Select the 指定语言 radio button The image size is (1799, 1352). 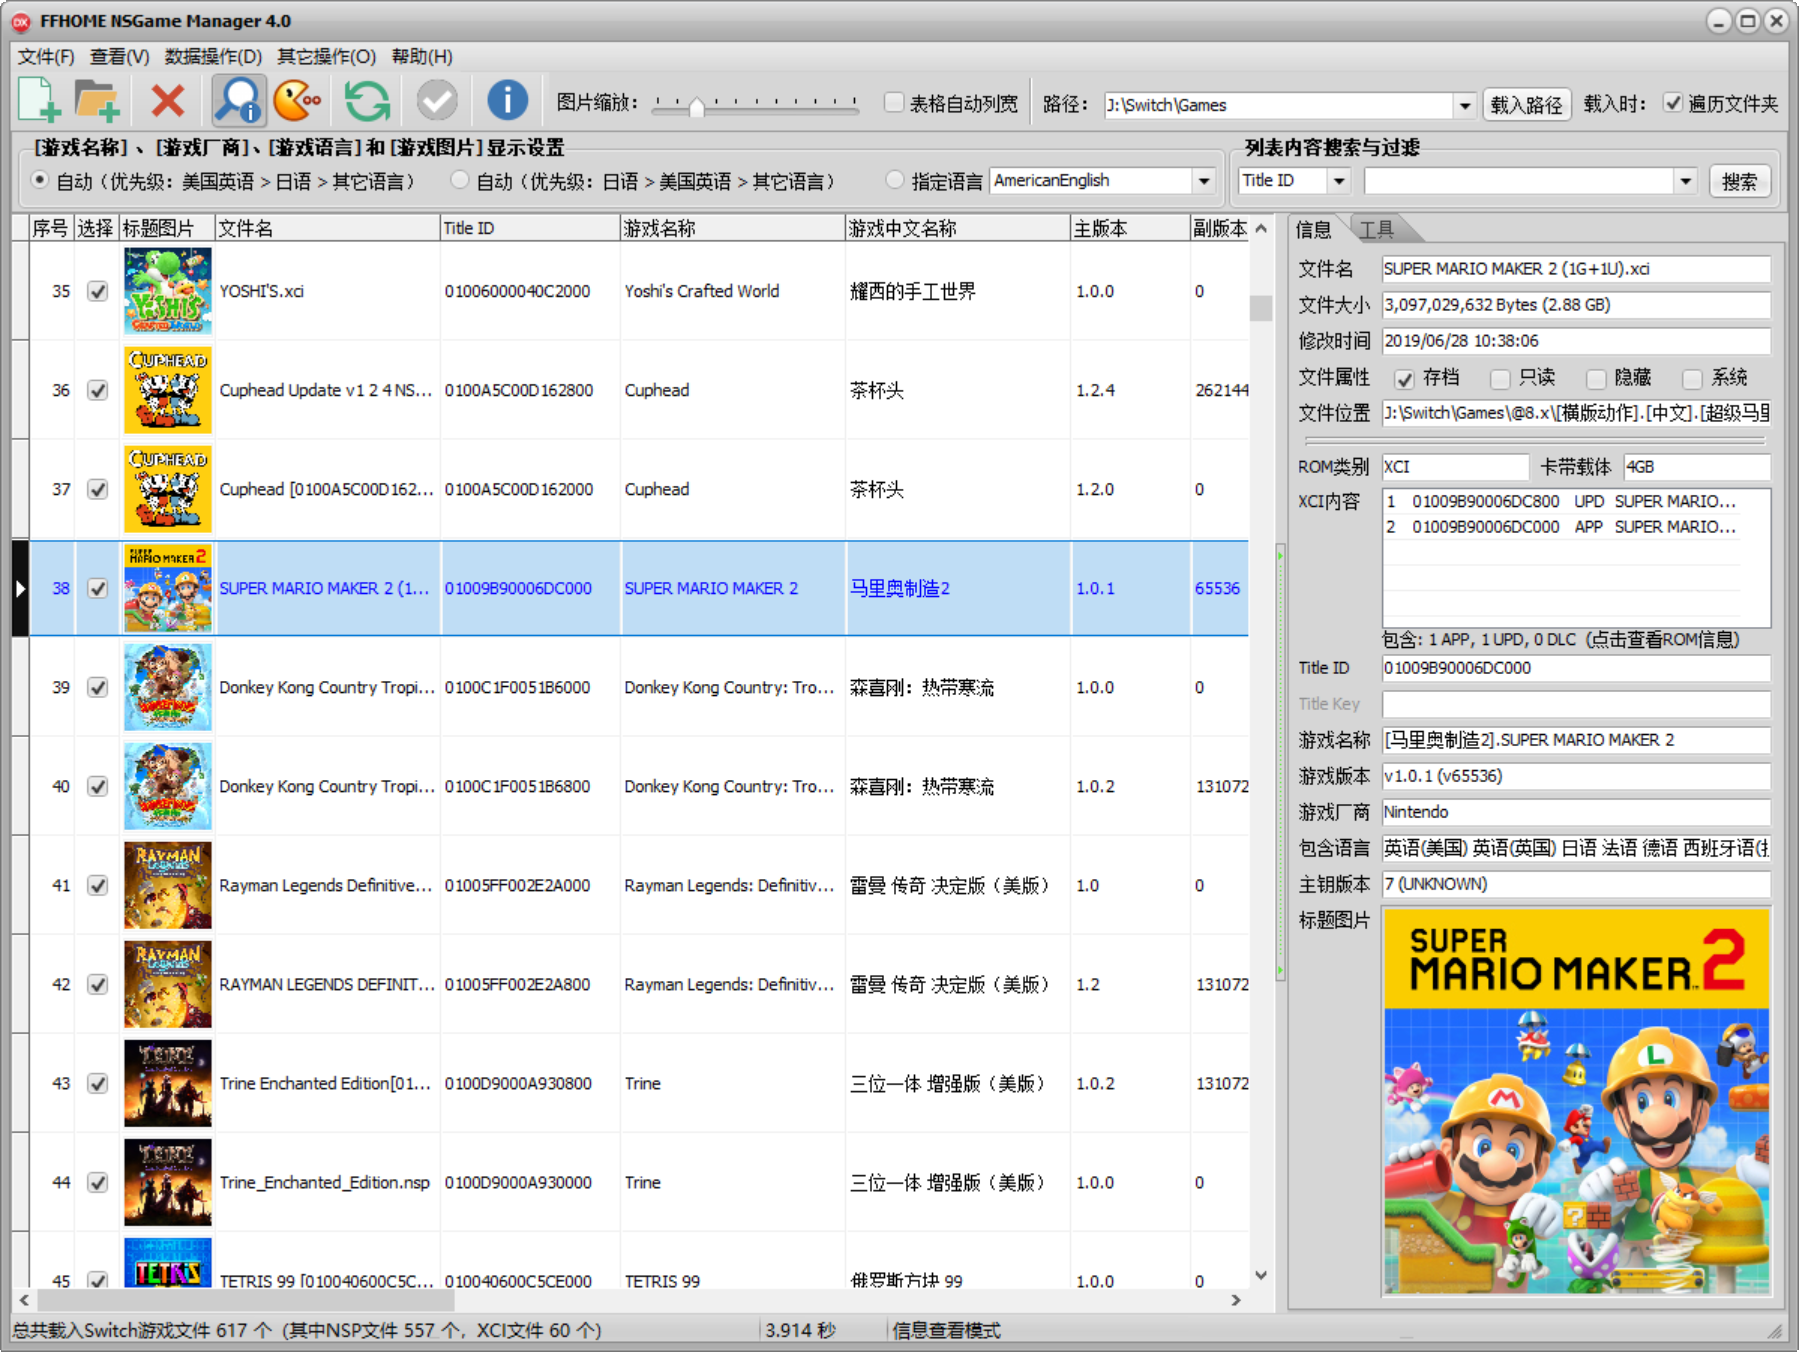[895, 180]
